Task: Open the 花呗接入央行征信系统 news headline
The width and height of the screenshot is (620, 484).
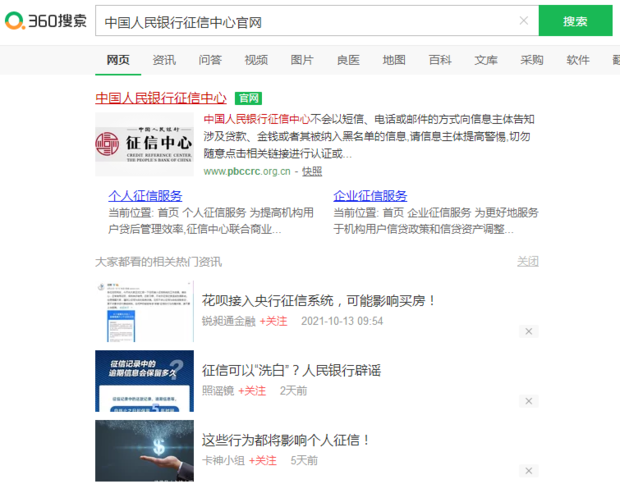Action: [318, 301]
